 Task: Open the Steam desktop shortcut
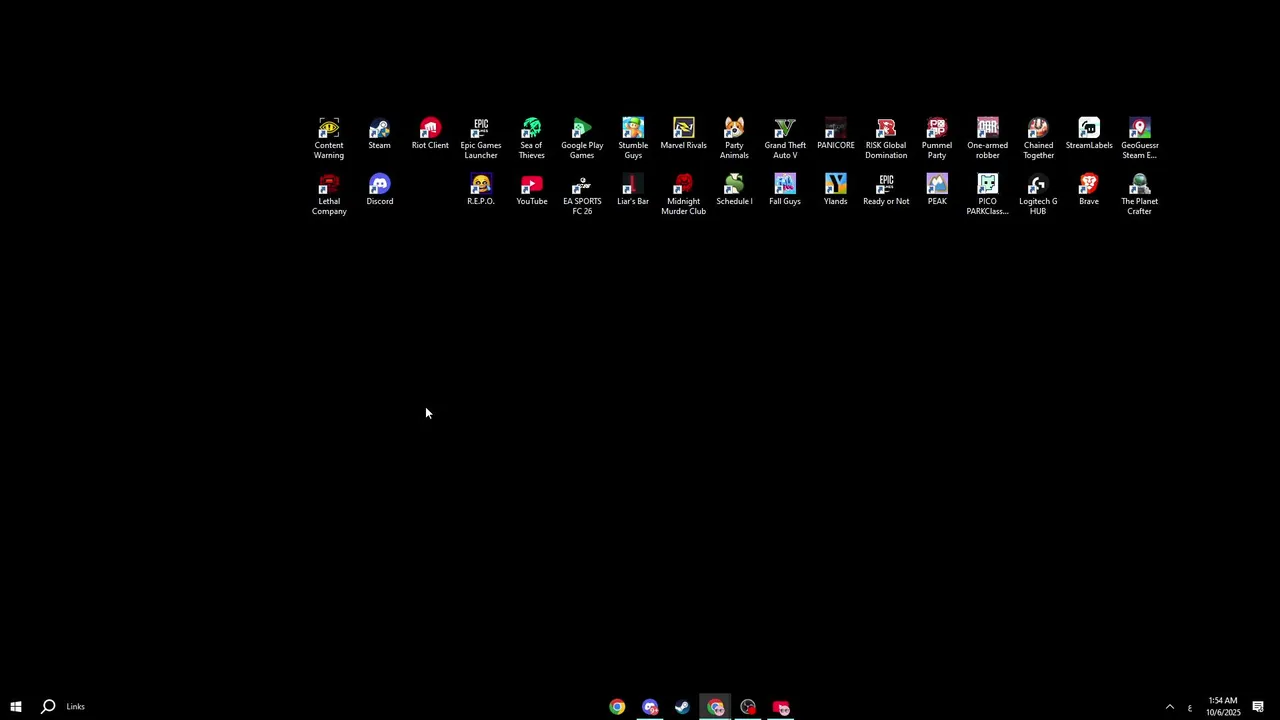(x=379, y=134)
